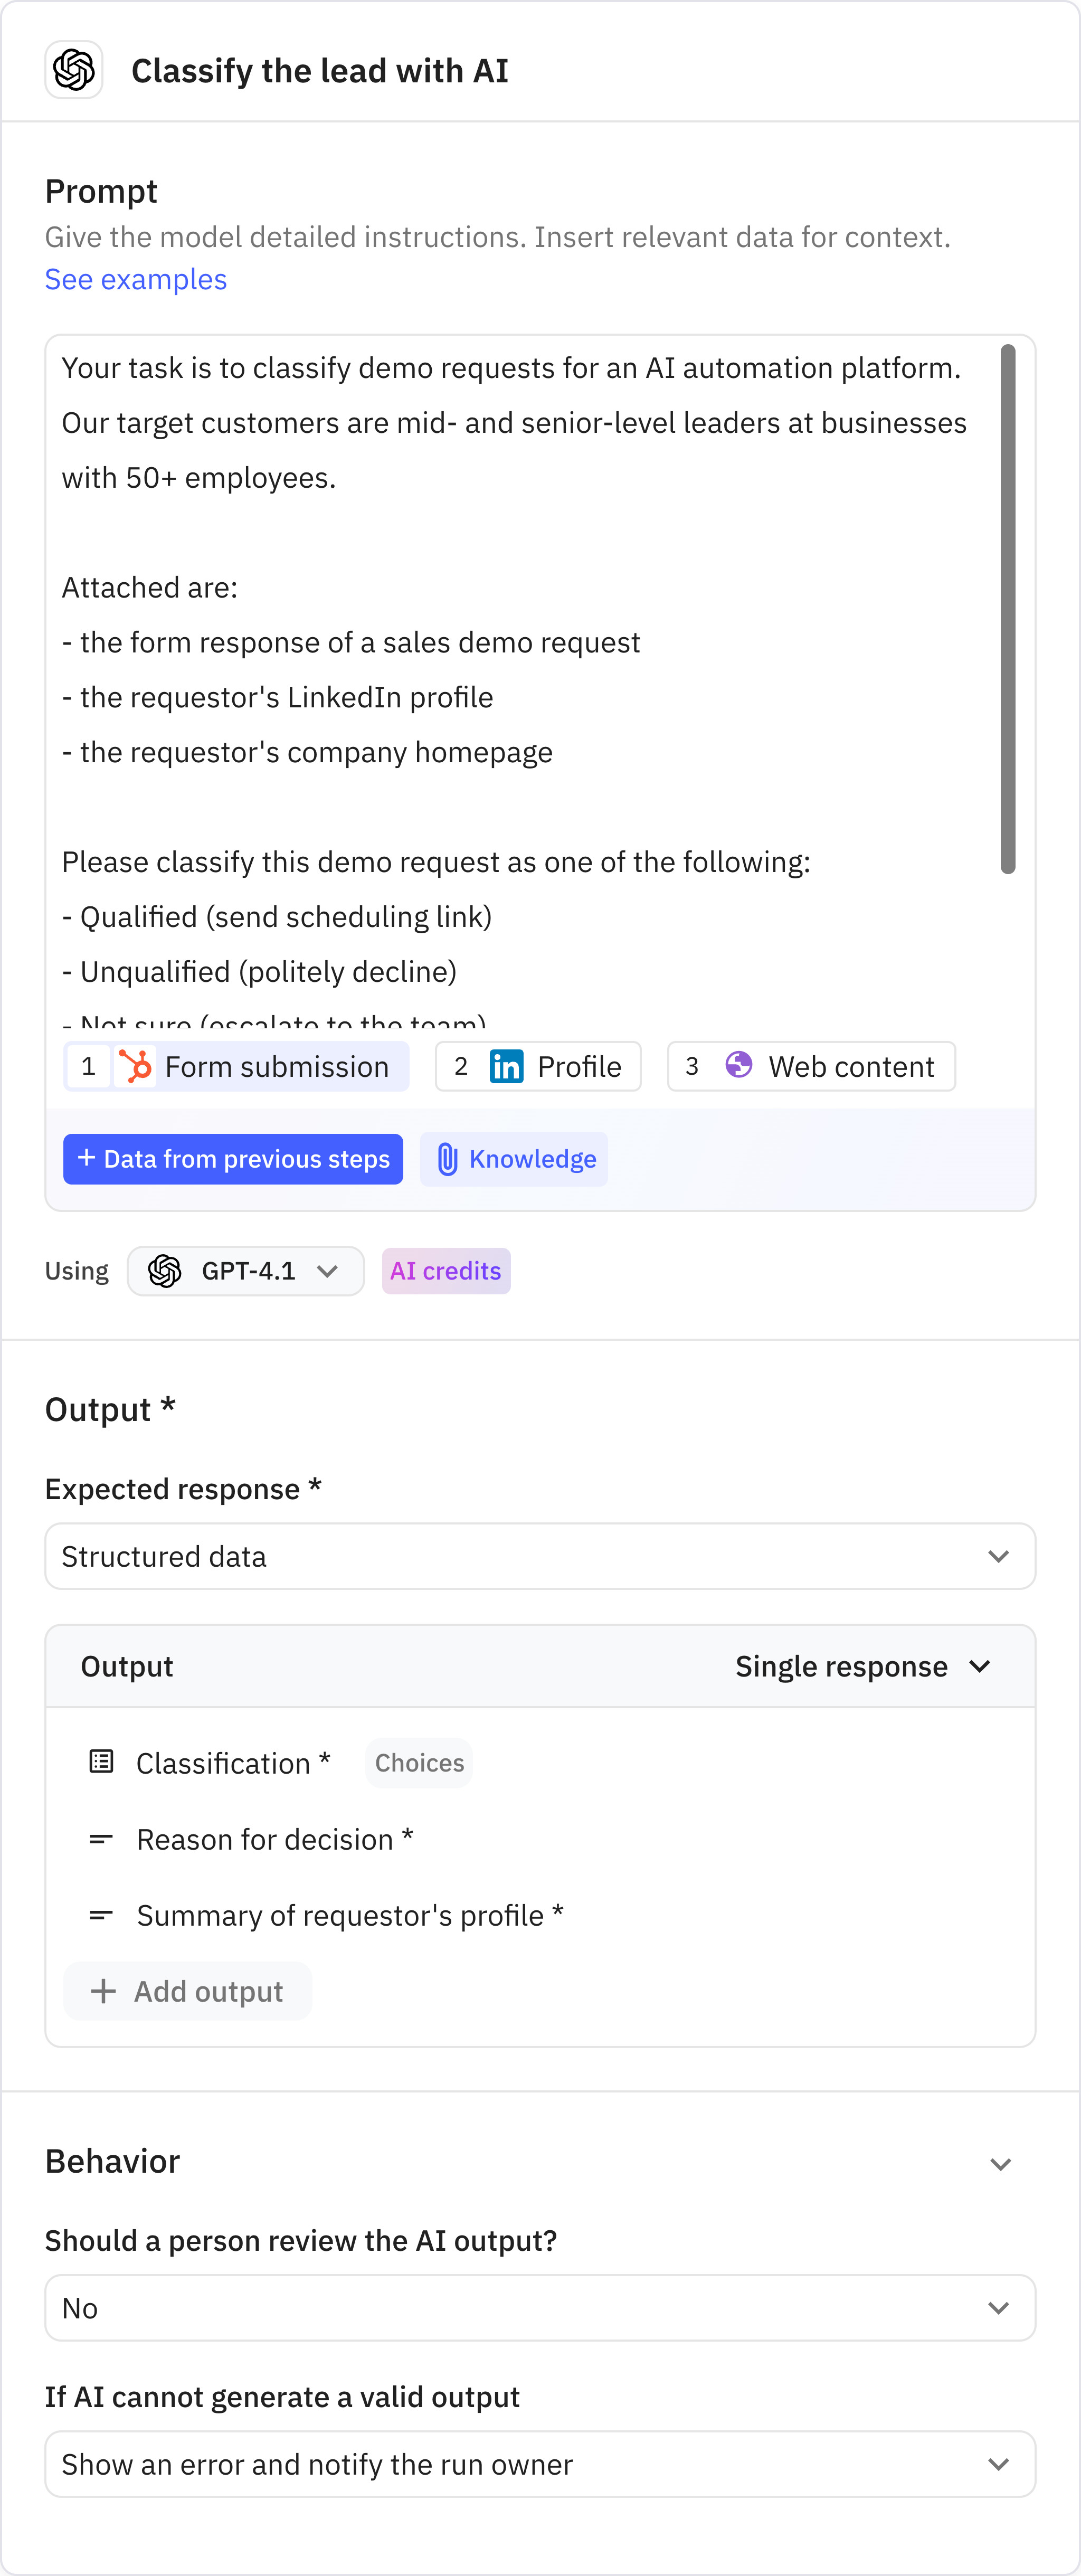The image size is (1081, 2576).
Task: Click the LinkedIn Profile data chip
Action: pos(537,1066)
